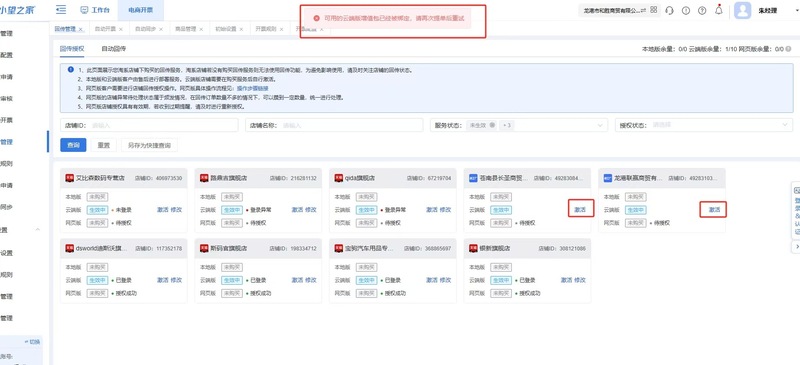Click 修改 on the 宝驹汽车用品 card

[445, 280]
